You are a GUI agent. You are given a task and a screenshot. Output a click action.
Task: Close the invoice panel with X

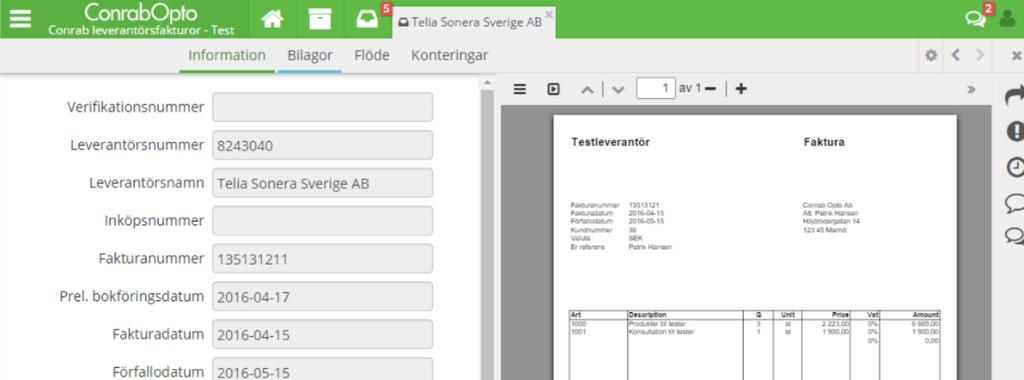pyautogui.click(x=1016, y=55)
